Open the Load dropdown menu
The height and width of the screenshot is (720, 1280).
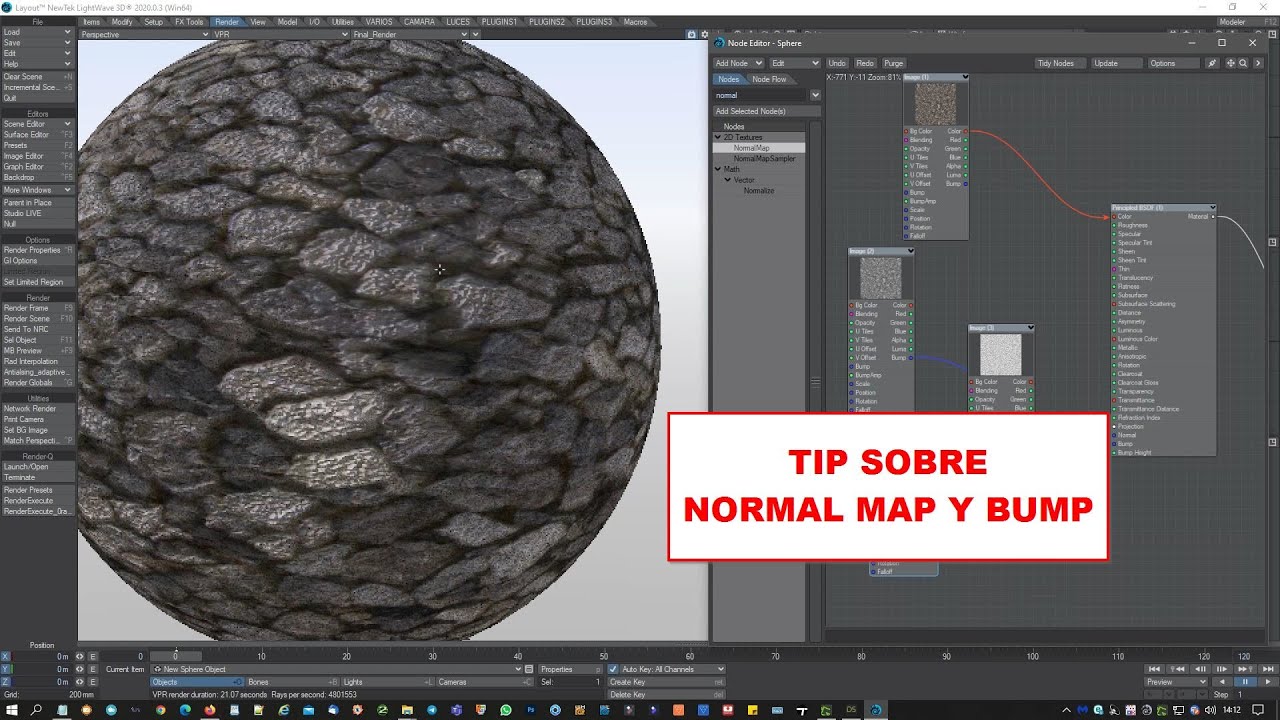[x=37, y=32]
